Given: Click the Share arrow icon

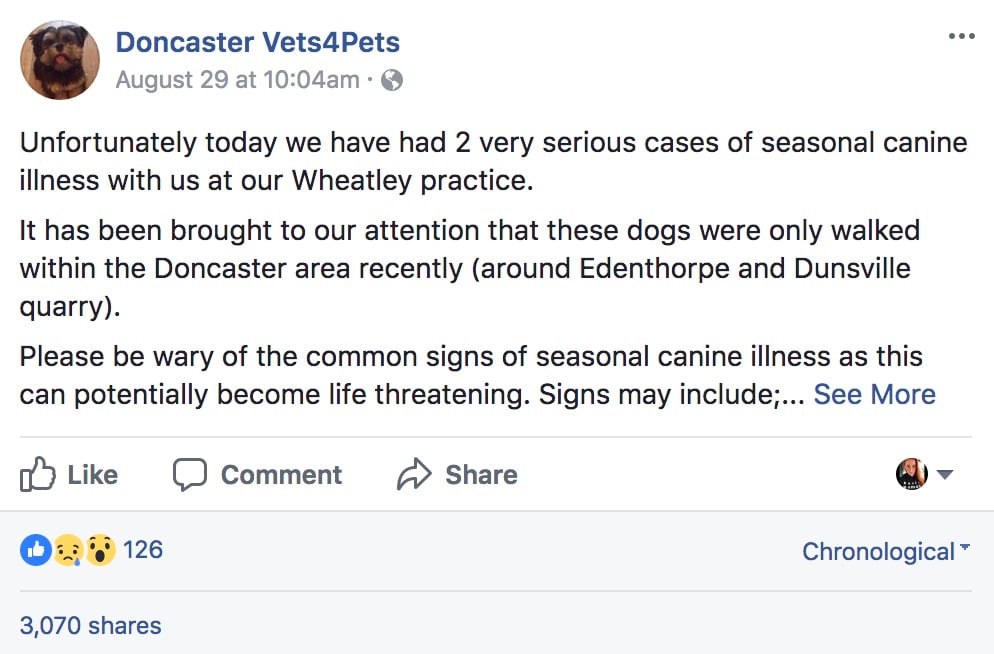Looking at the screenshot, I should coord(414,474).
